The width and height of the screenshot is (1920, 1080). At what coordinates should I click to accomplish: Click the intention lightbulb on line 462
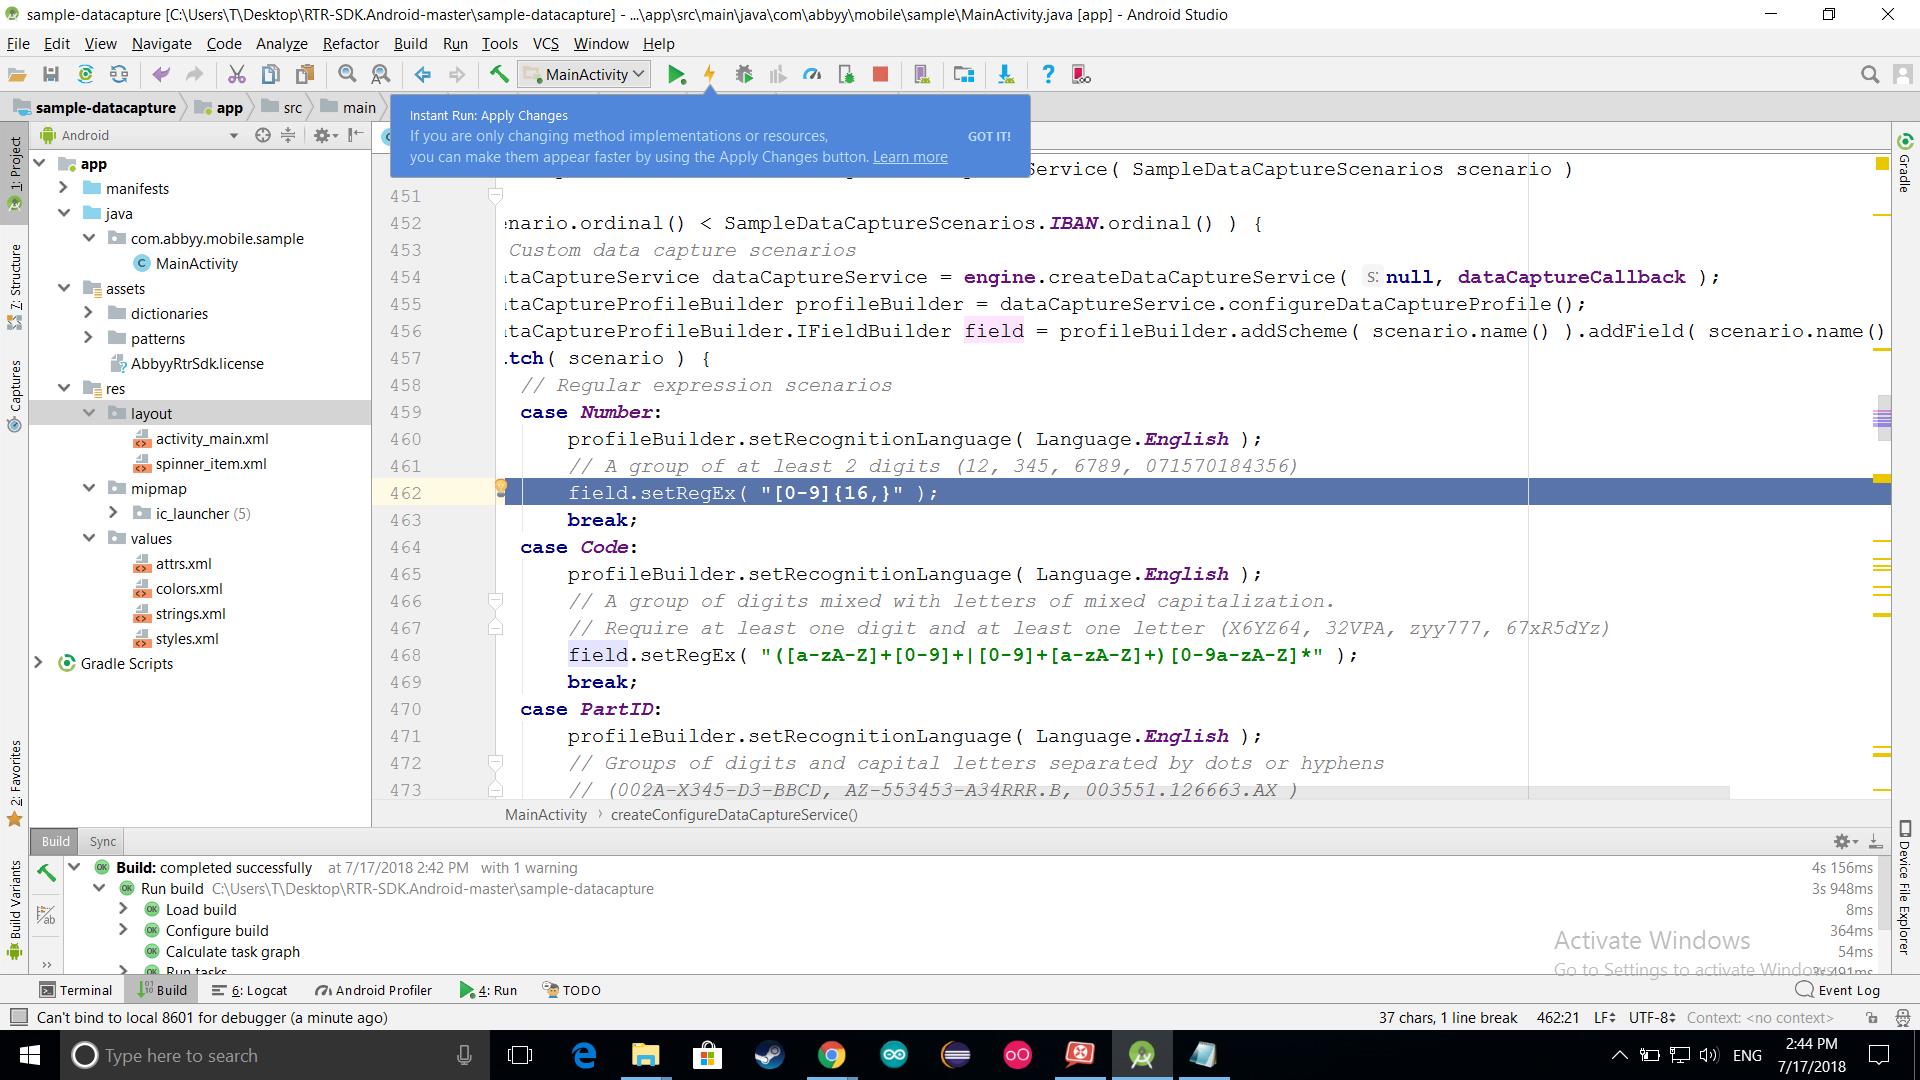(501, 489)
